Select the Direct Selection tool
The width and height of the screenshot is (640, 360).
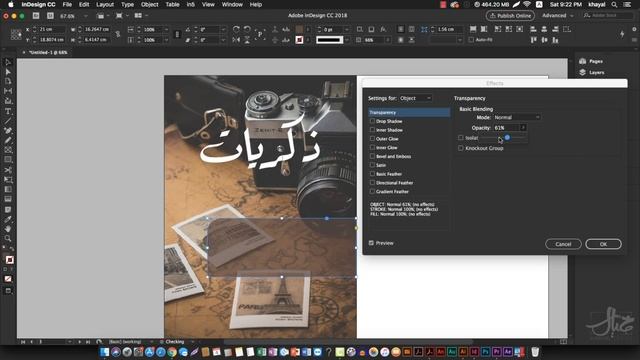click(8, 72)
